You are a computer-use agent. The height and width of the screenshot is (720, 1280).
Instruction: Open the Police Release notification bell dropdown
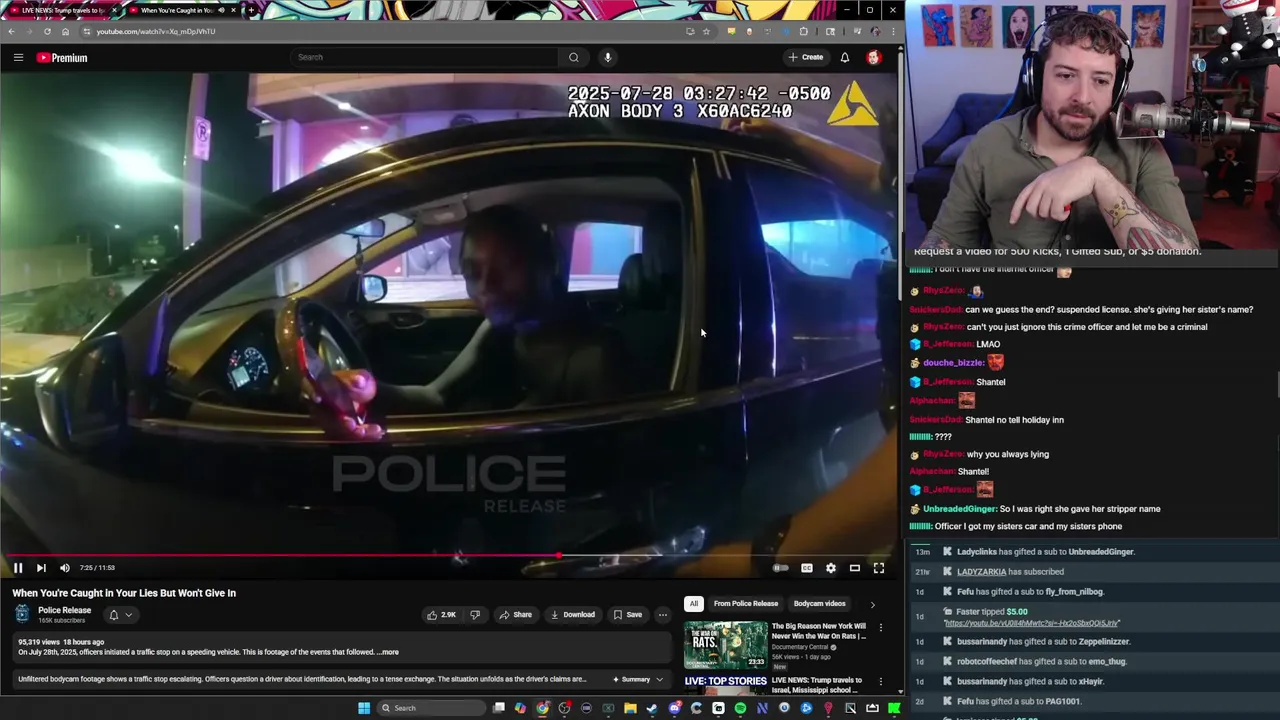tap(120, 615)
